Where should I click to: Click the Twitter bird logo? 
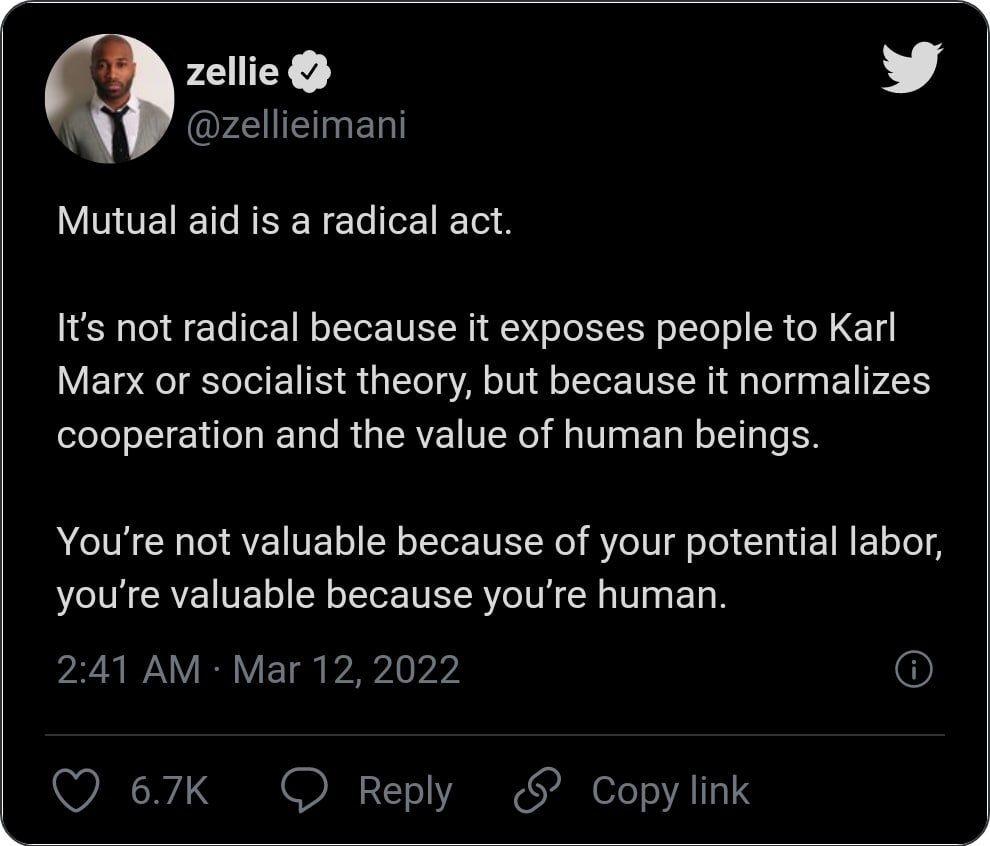[x=912, y=67]
